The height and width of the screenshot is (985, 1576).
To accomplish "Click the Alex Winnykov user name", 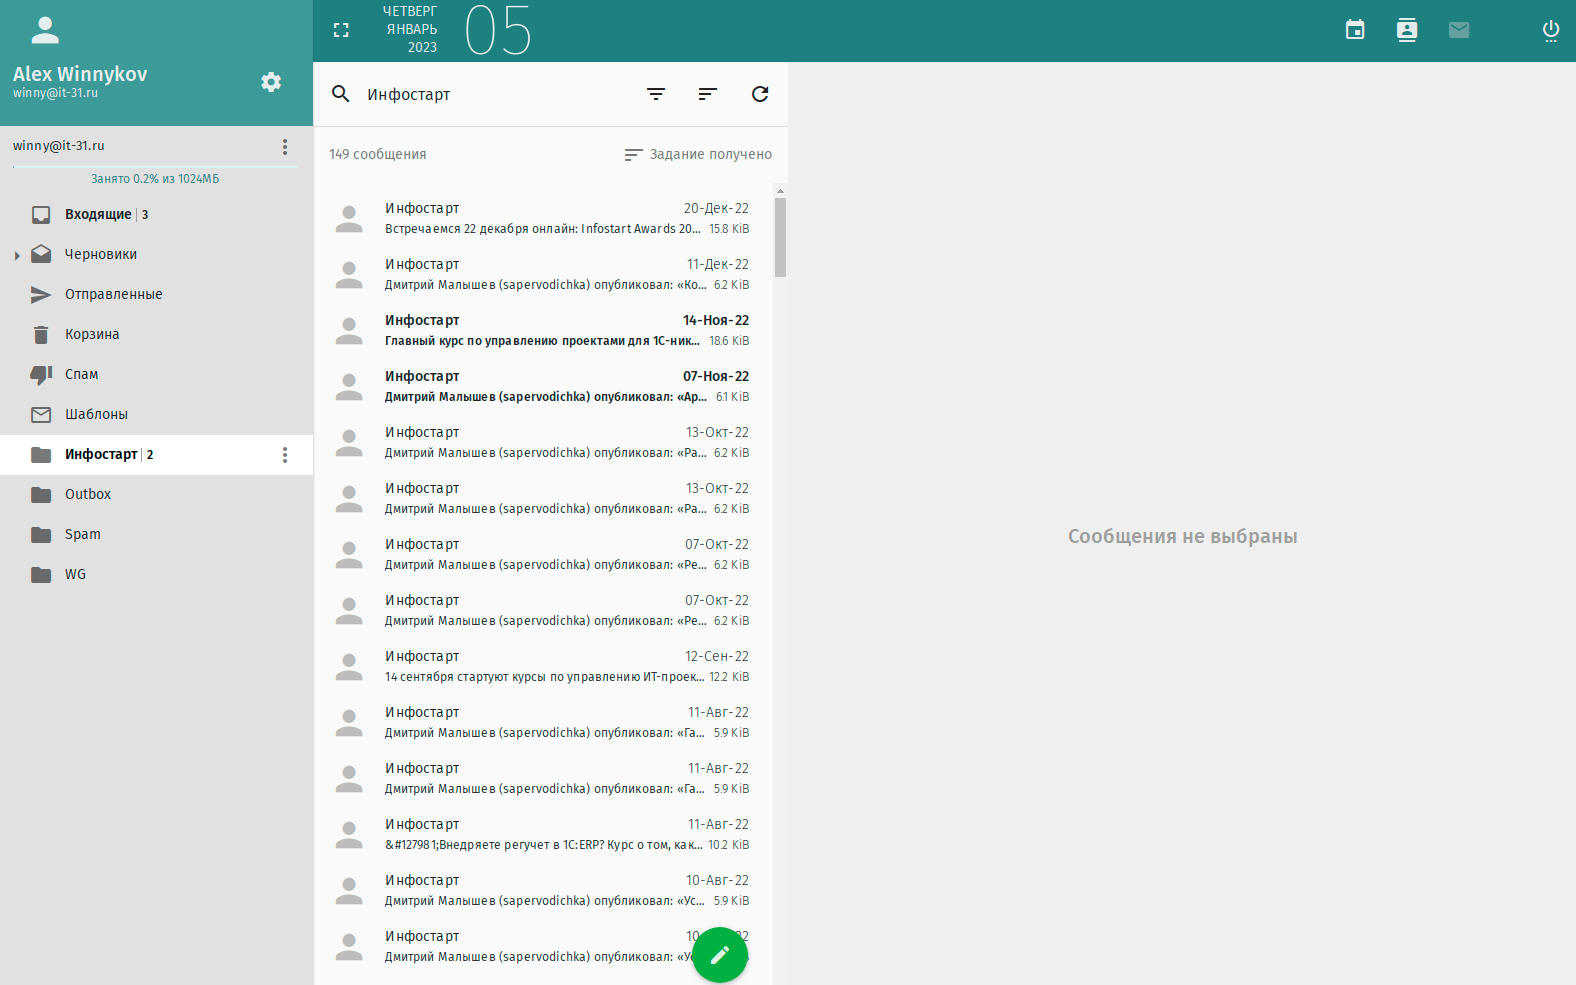I will [x=80, y=74].
